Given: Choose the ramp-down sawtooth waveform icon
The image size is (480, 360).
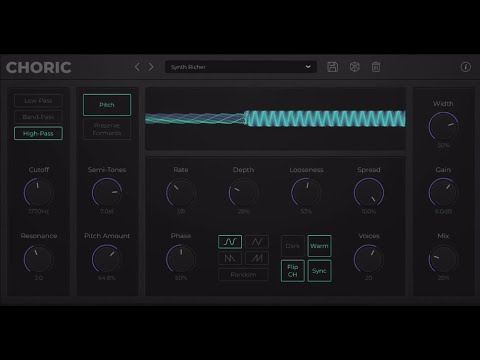Looking at the screenshot, I should 230,258.
